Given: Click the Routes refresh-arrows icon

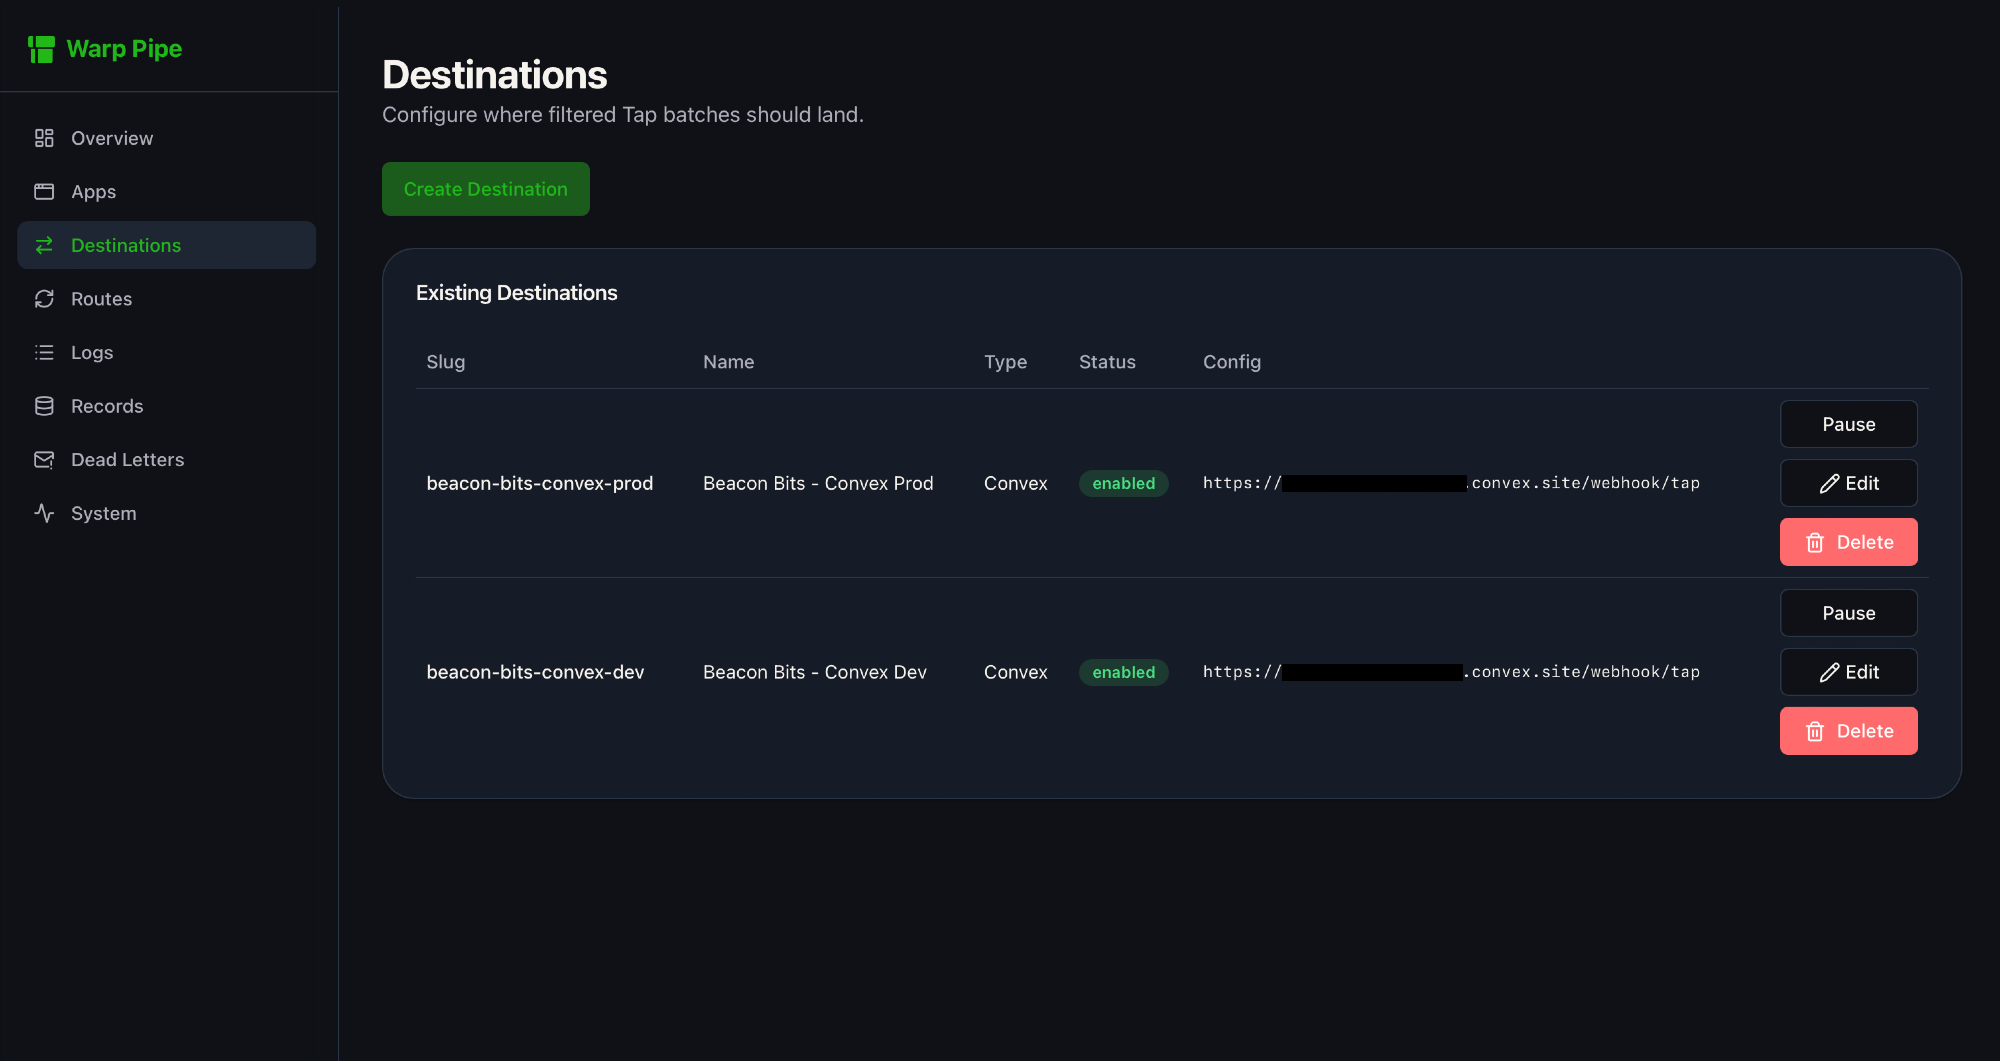Looking at the screenshot, I should (x=44, y=299).
